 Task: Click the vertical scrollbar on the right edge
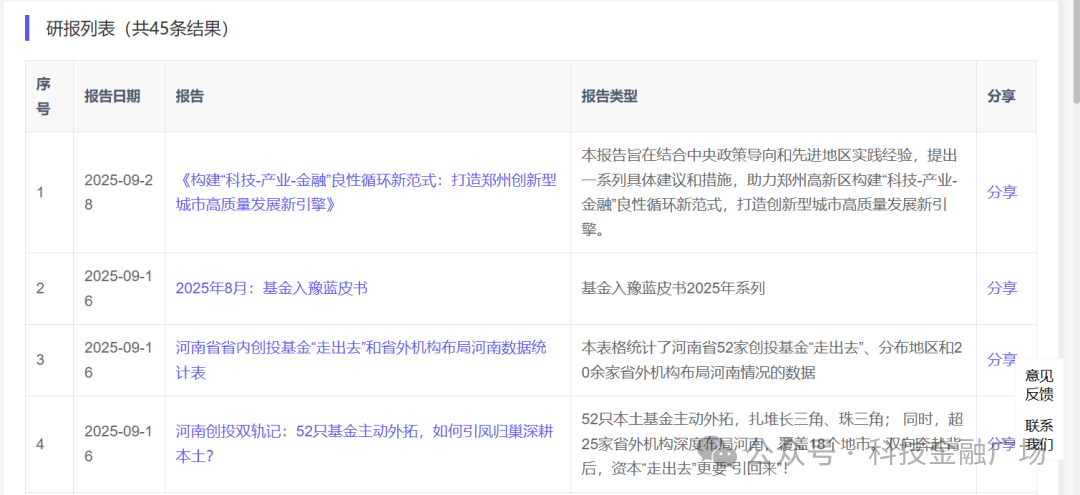(x=1075, y=50)
